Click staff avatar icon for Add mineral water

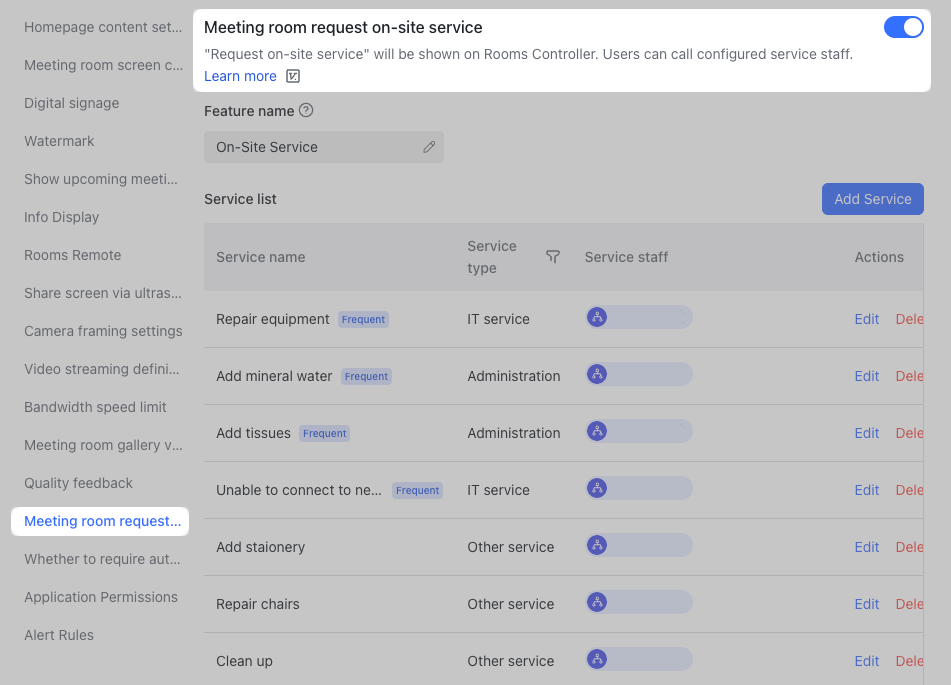(597, 373)
